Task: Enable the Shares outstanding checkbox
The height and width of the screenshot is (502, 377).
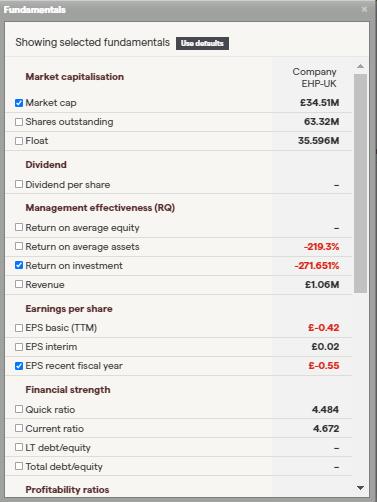Action: (x=19, y=122)
